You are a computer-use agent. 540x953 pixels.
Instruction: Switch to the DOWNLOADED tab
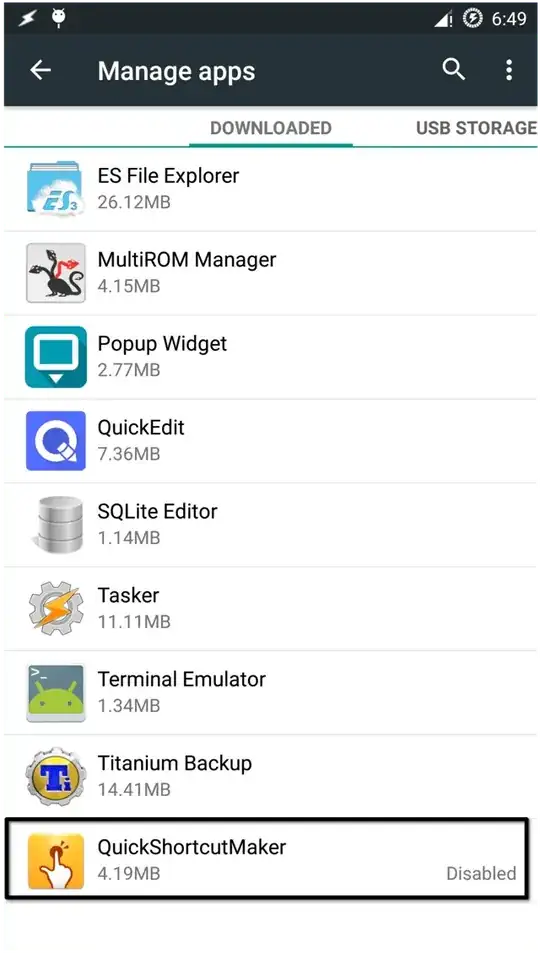click(x=271, y=128)
